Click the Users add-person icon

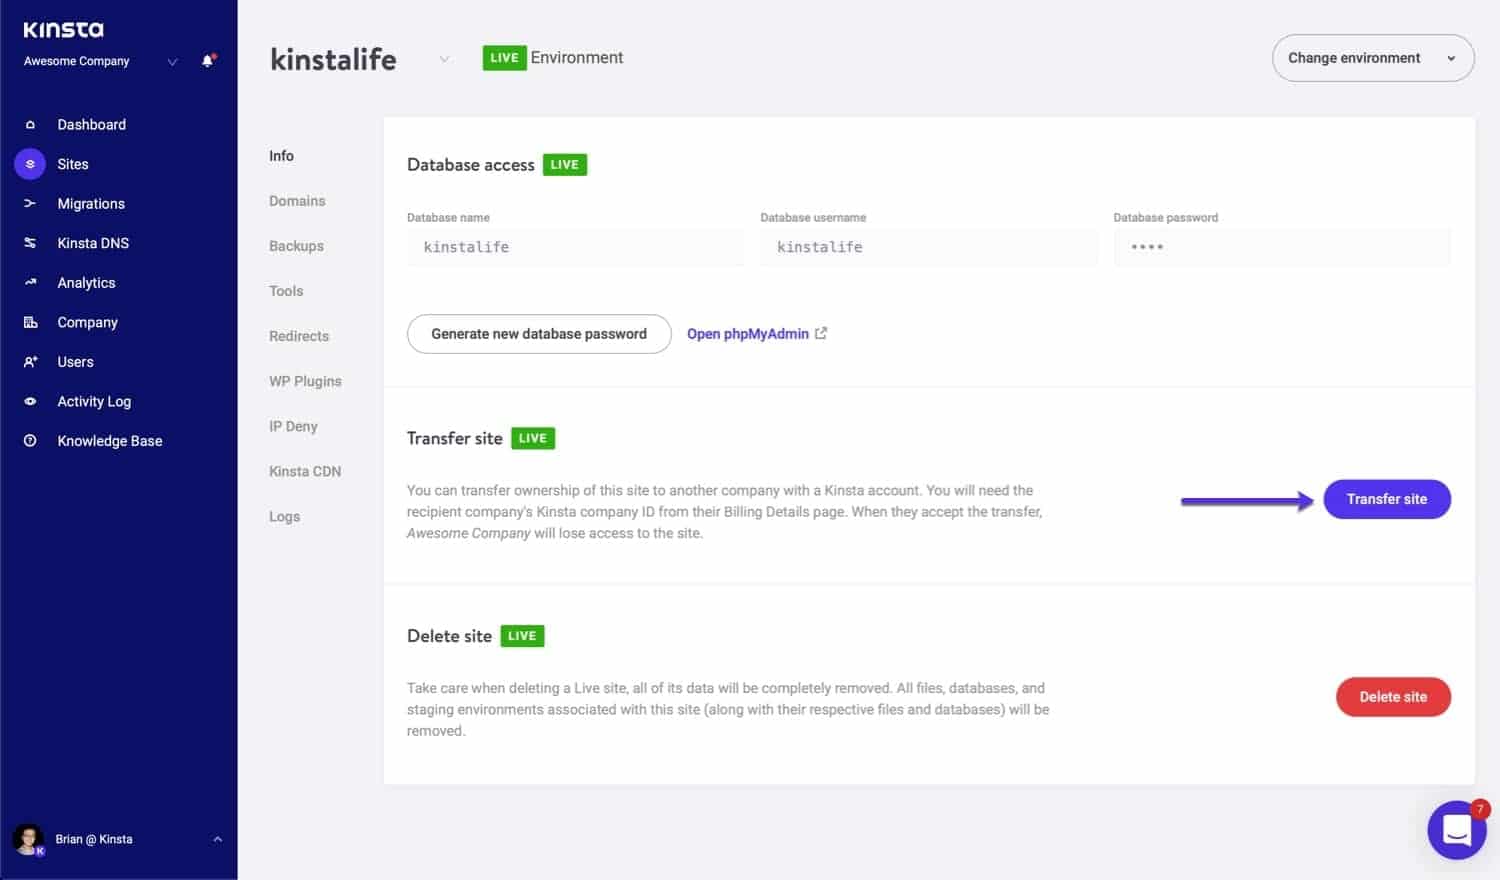[x=30, y=362]
